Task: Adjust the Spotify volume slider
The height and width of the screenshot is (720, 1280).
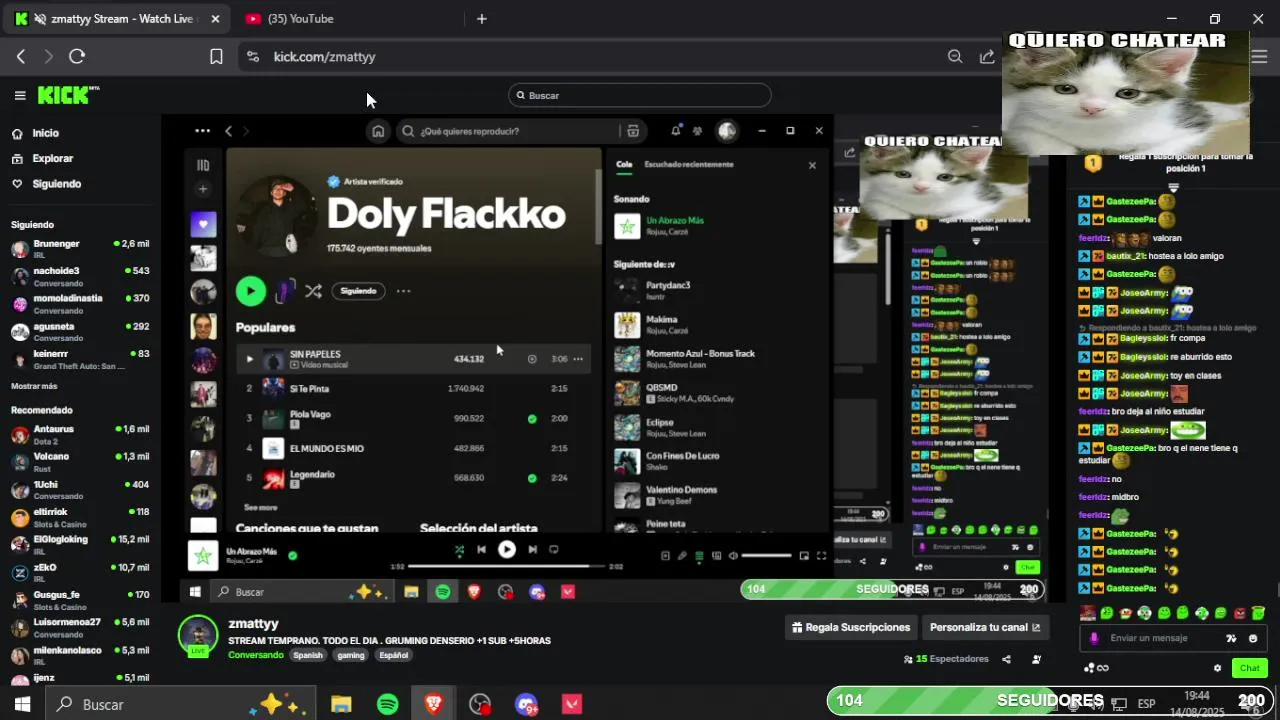Action: pyautogui.click(x=767, y=556)
